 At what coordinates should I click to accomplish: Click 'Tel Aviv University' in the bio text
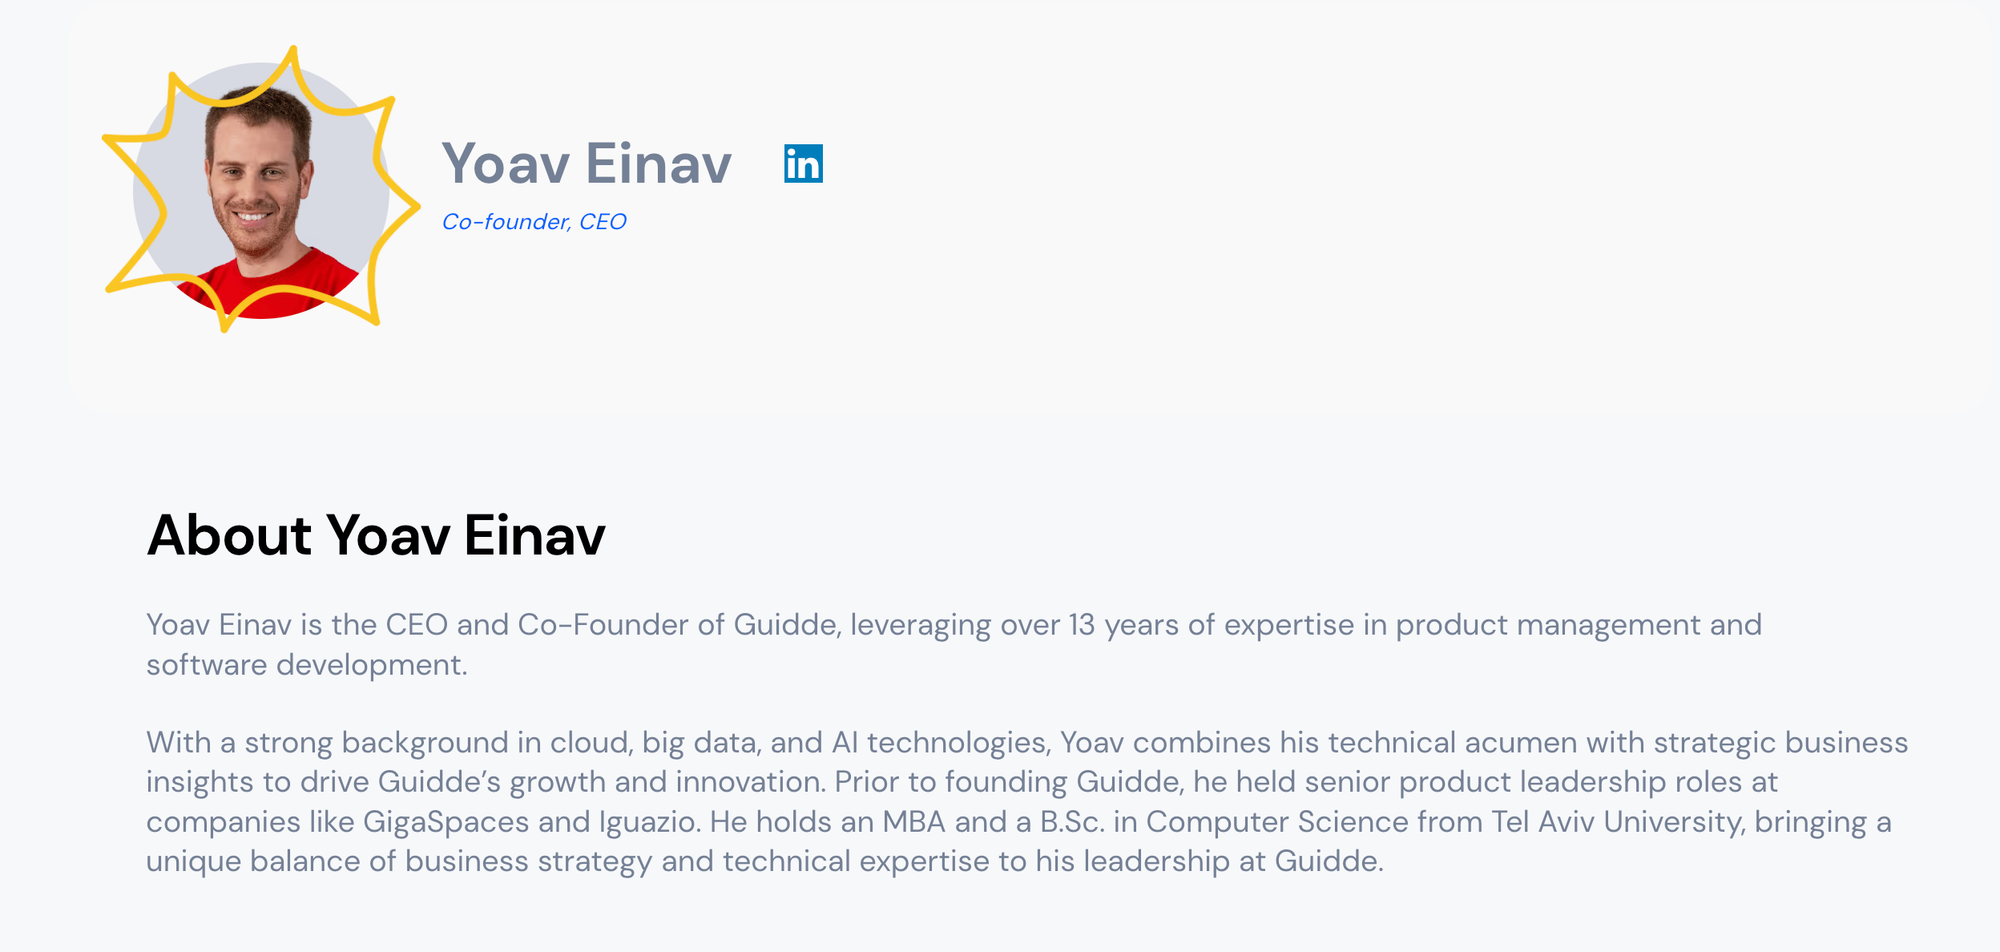pyautogui.click(x=1617, y=822)
